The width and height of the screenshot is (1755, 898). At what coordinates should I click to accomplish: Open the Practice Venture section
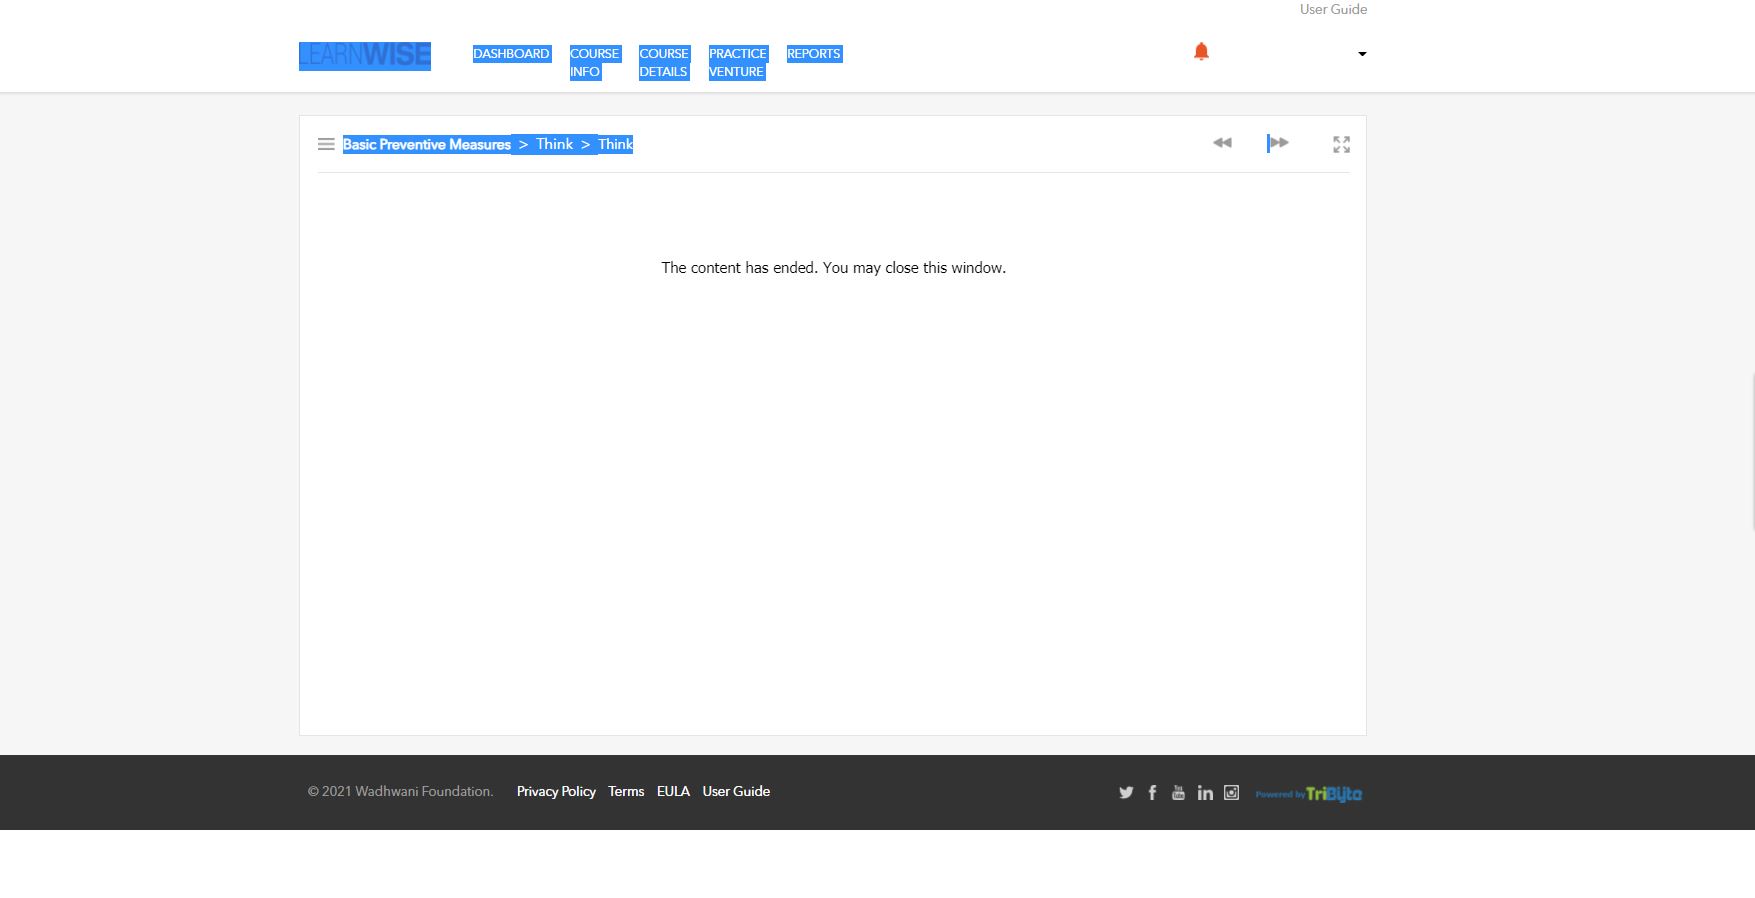[x=737, y=62]
